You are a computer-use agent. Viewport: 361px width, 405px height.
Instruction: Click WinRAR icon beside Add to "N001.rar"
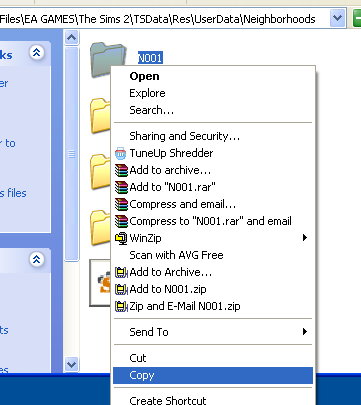click(x=121, y=187)
